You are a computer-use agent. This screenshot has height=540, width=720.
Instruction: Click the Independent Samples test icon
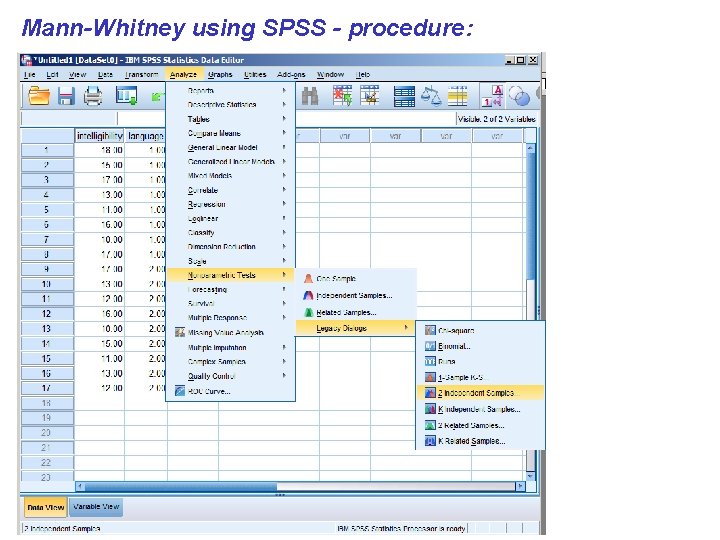308,295
